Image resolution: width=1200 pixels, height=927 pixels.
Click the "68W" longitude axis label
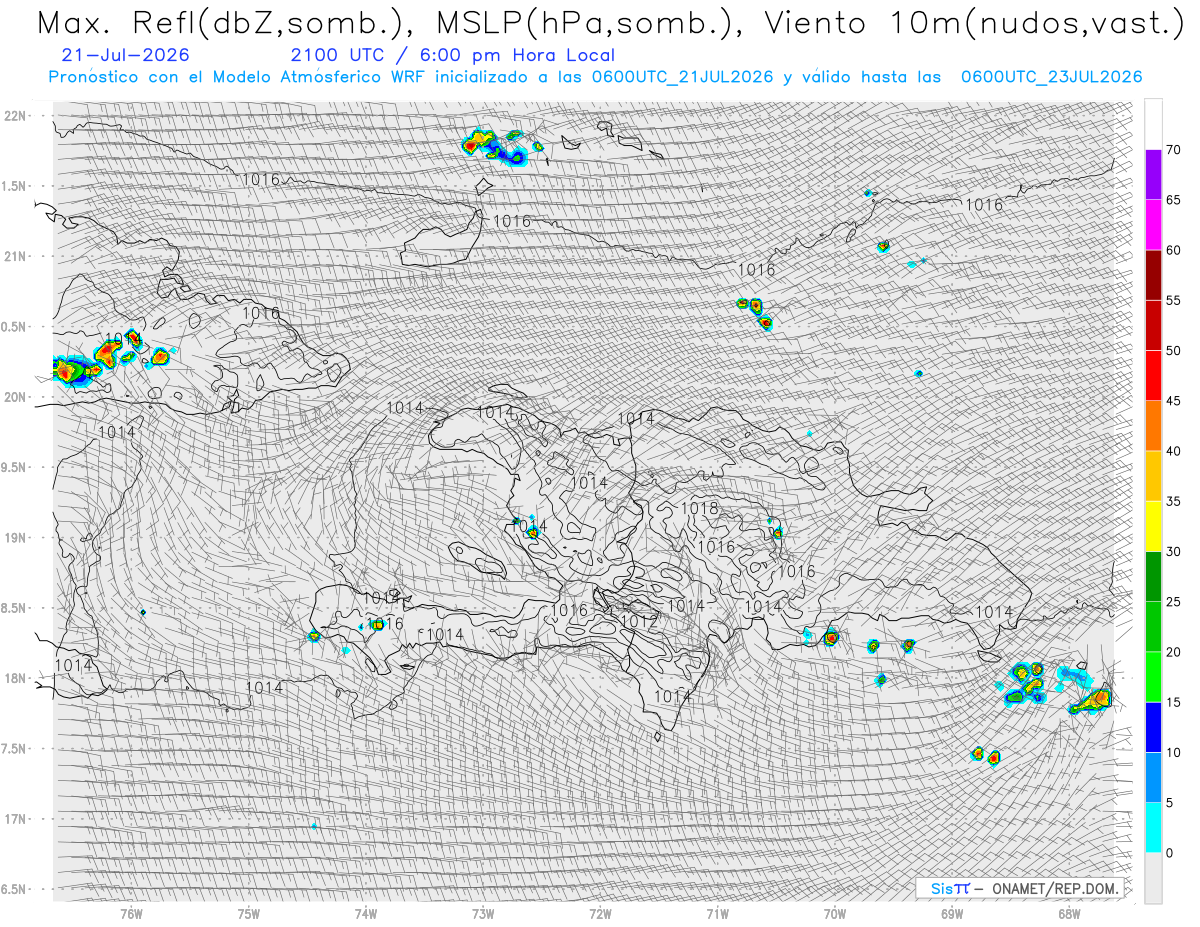pyautogui.click(x=1069, y=913)
